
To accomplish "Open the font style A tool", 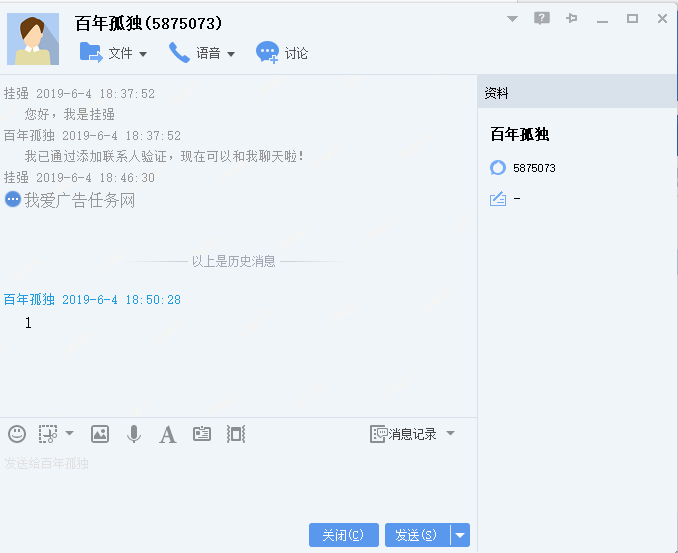I will pyautogui.click(x=168, y=434).
